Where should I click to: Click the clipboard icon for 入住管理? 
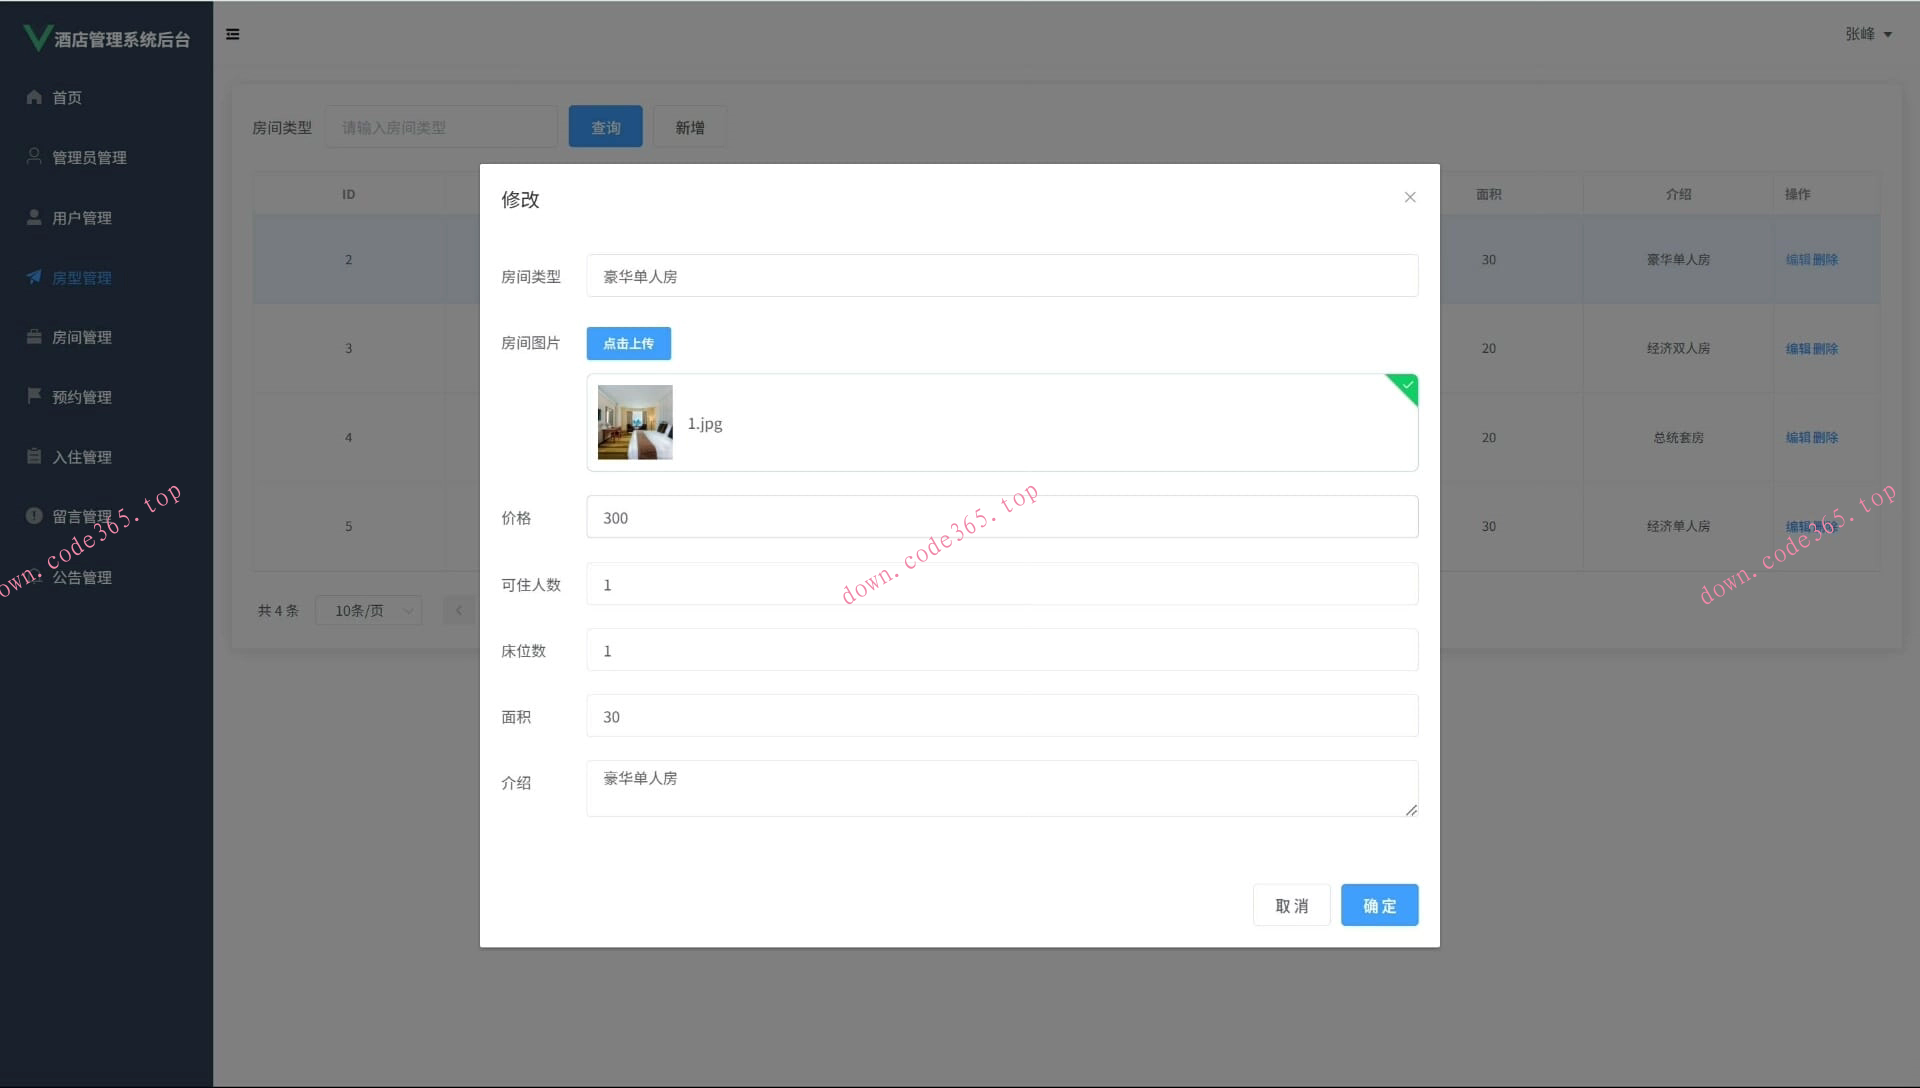34,456
